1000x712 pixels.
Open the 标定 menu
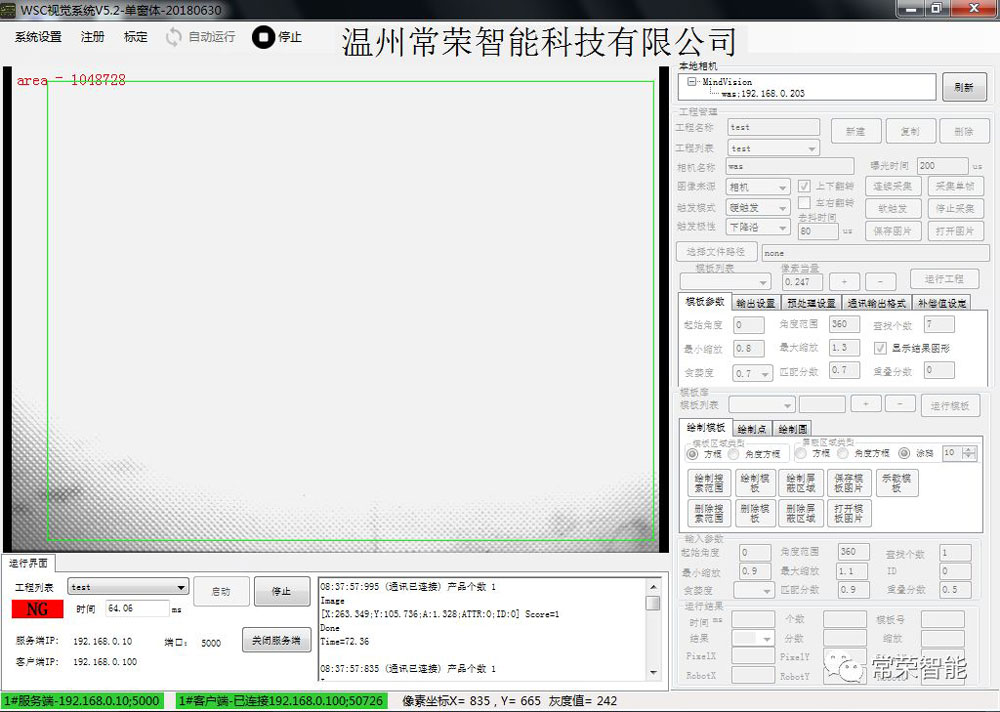click(x=135, y=37)
